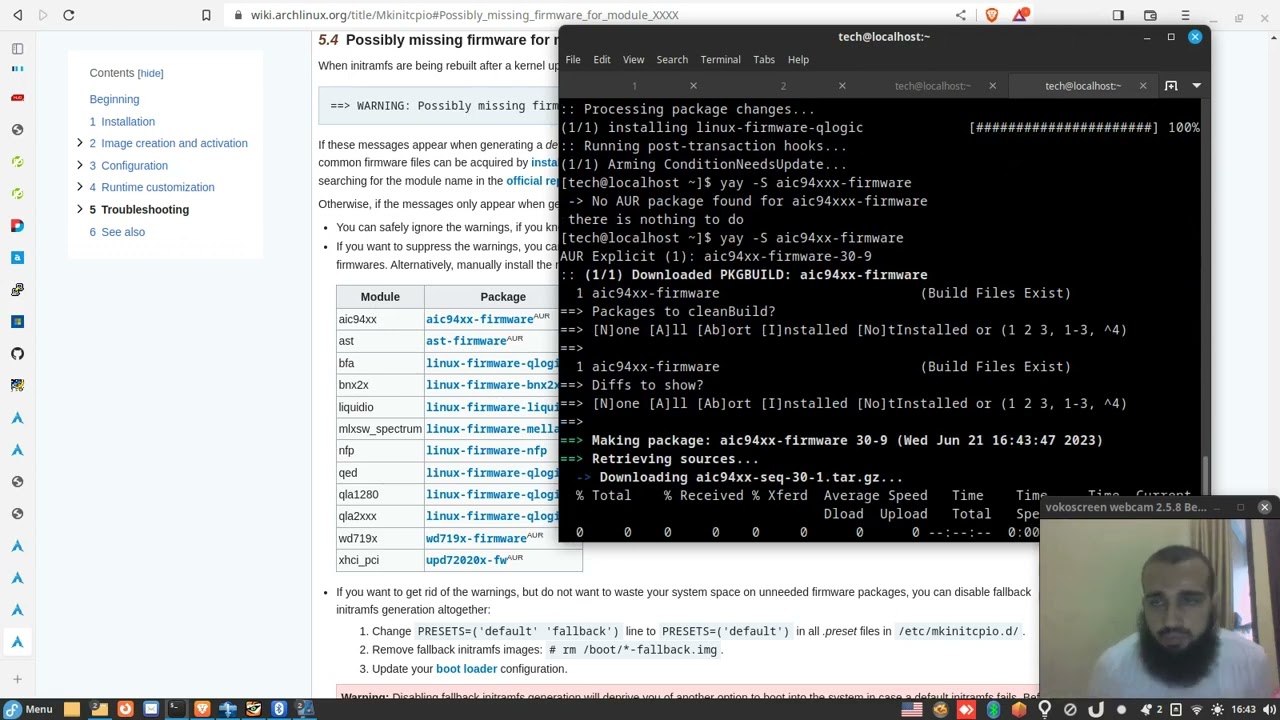Open terminal Edit menu

coord(602,59)
